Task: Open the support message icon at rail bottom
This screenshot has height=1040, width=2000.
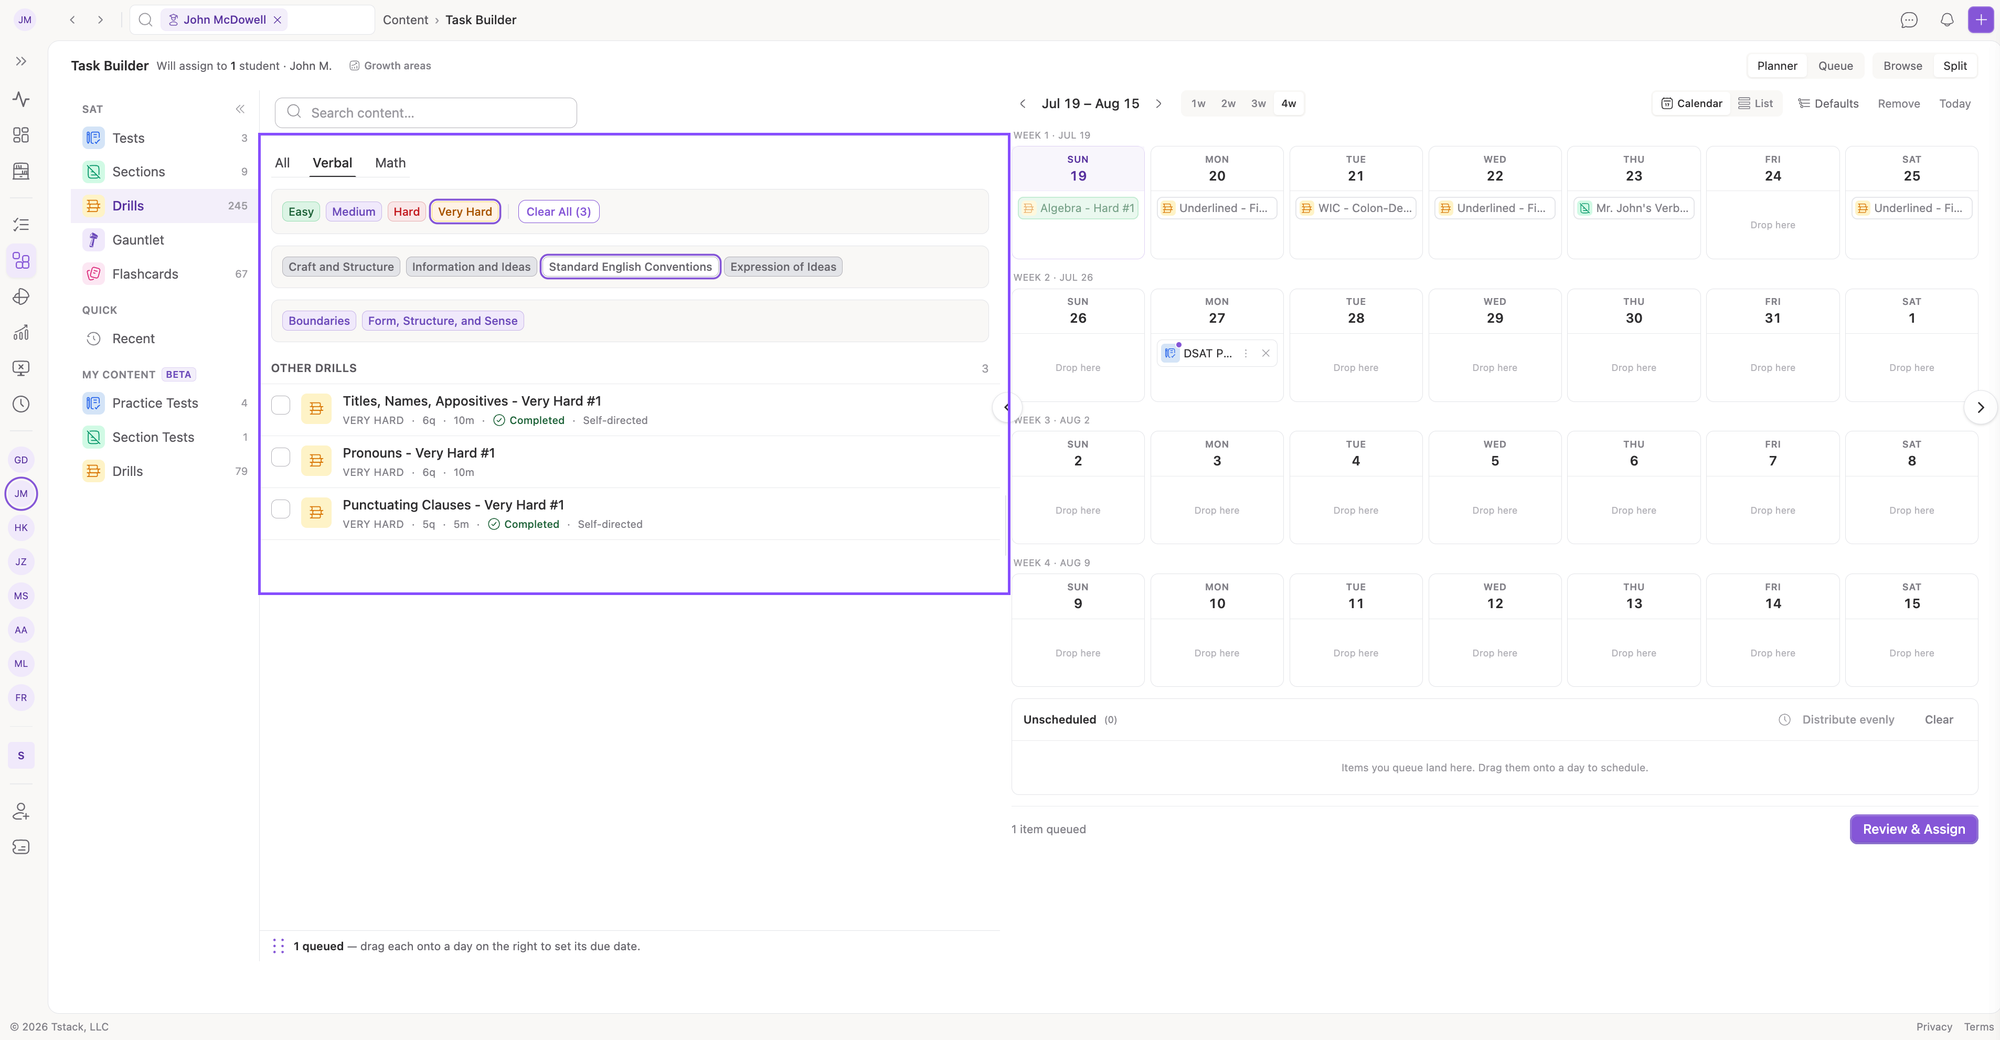Action: [x=21, y=847]
